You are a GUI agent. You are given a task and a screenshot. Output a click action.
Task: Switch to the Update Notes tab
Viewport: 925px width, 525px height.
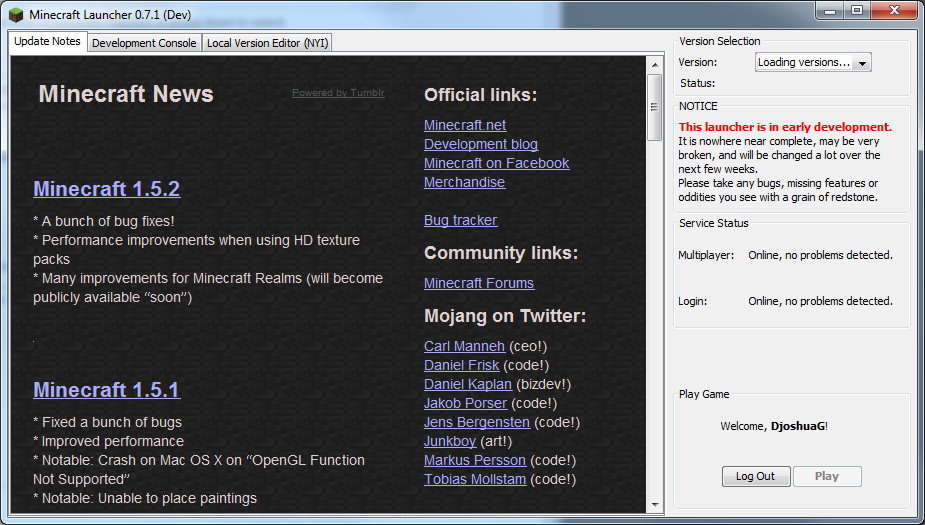(47, 41)
